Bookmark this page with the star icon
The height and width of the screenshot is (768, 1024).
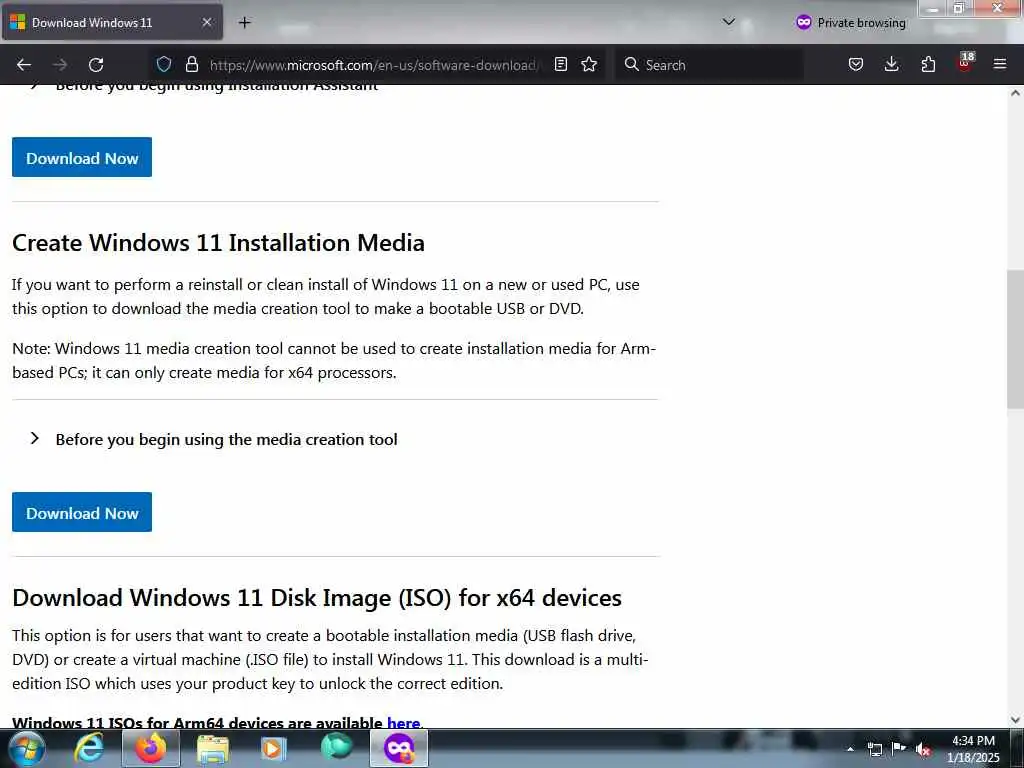pos(589,64)
